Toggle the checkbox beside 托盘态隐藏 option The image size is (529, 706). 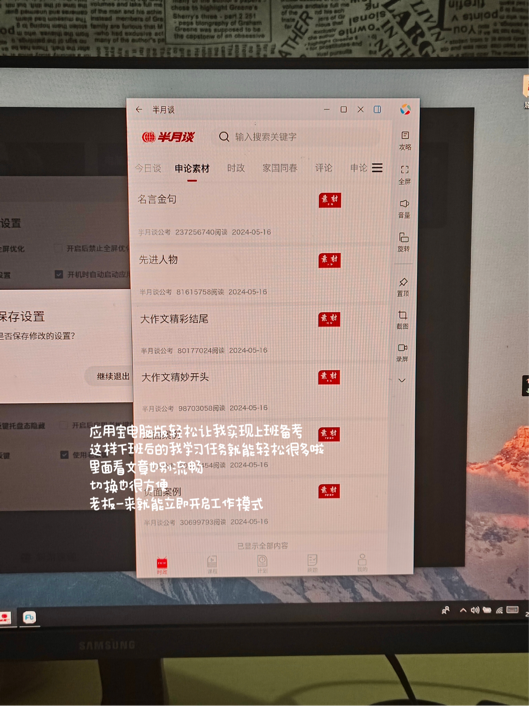(63, 425)
